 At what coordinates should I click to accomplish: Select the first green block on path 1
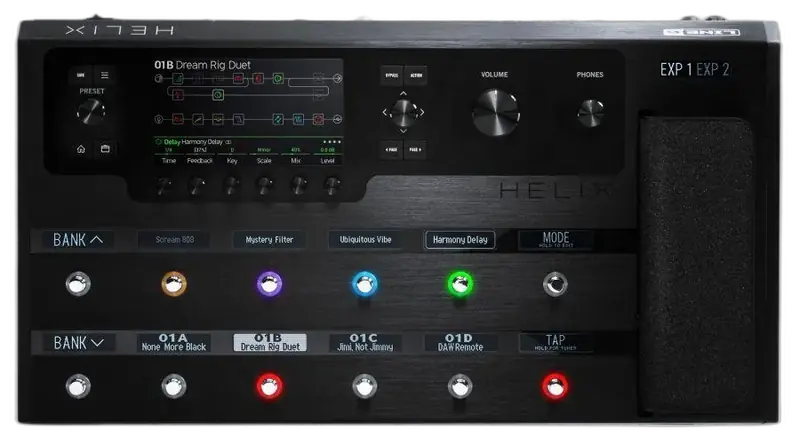point(178,78)
